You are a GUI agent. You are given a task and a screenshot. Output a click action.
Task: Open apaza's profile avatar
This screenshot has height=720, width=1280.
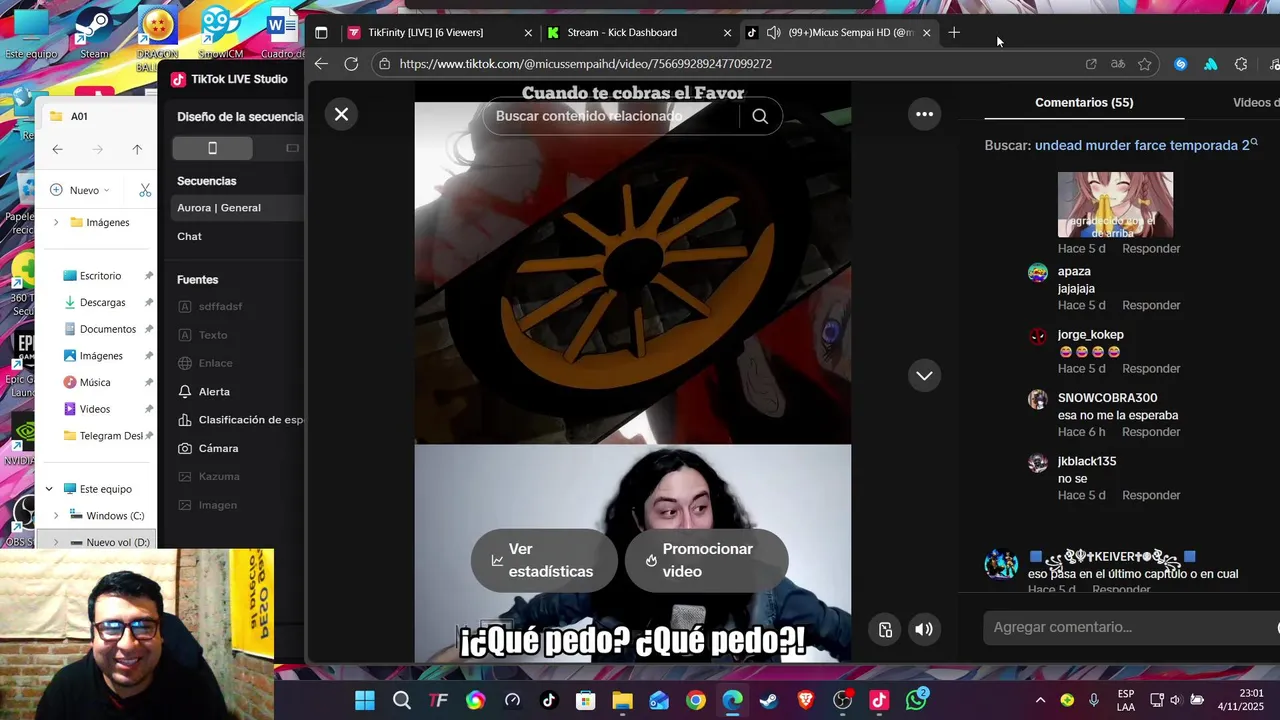point(1038,273)
